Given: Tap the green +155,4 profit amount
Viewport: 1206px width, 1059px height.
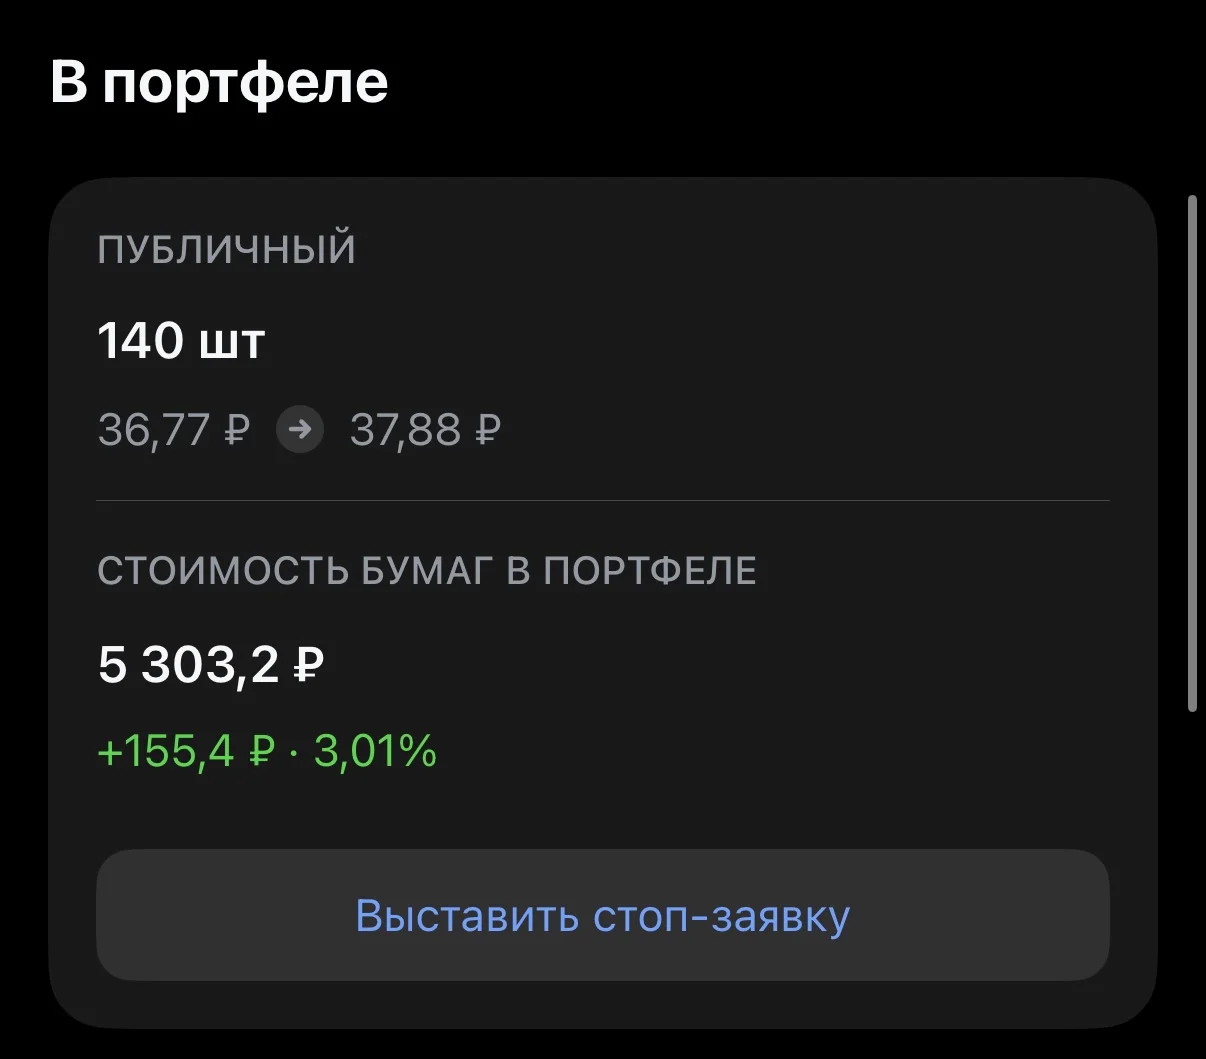Looking at the screenshot, I should point(166,751).
